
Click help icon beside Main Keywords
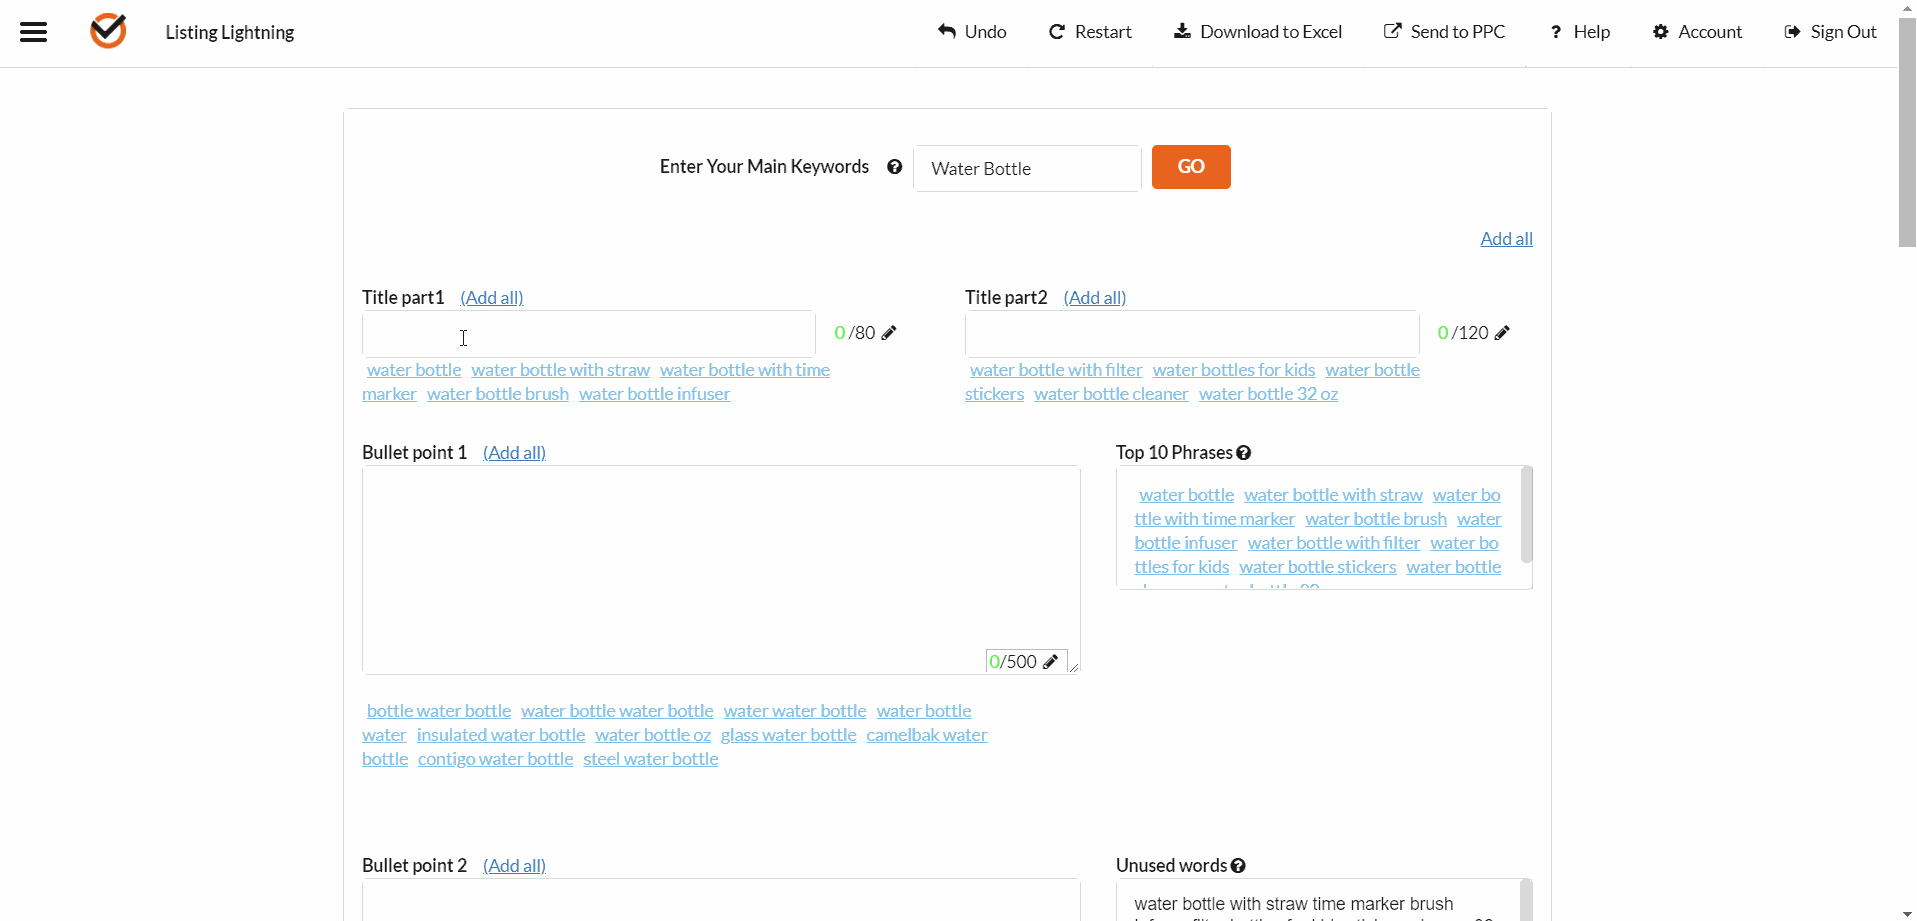click(895, 167)
